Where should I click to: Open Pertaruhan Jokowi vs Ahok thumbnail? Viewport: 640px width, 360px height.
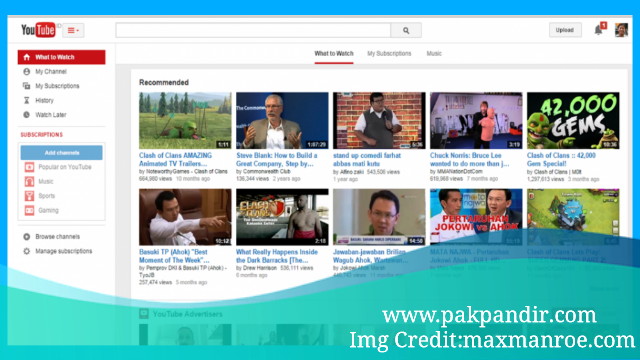click(476, 217)
